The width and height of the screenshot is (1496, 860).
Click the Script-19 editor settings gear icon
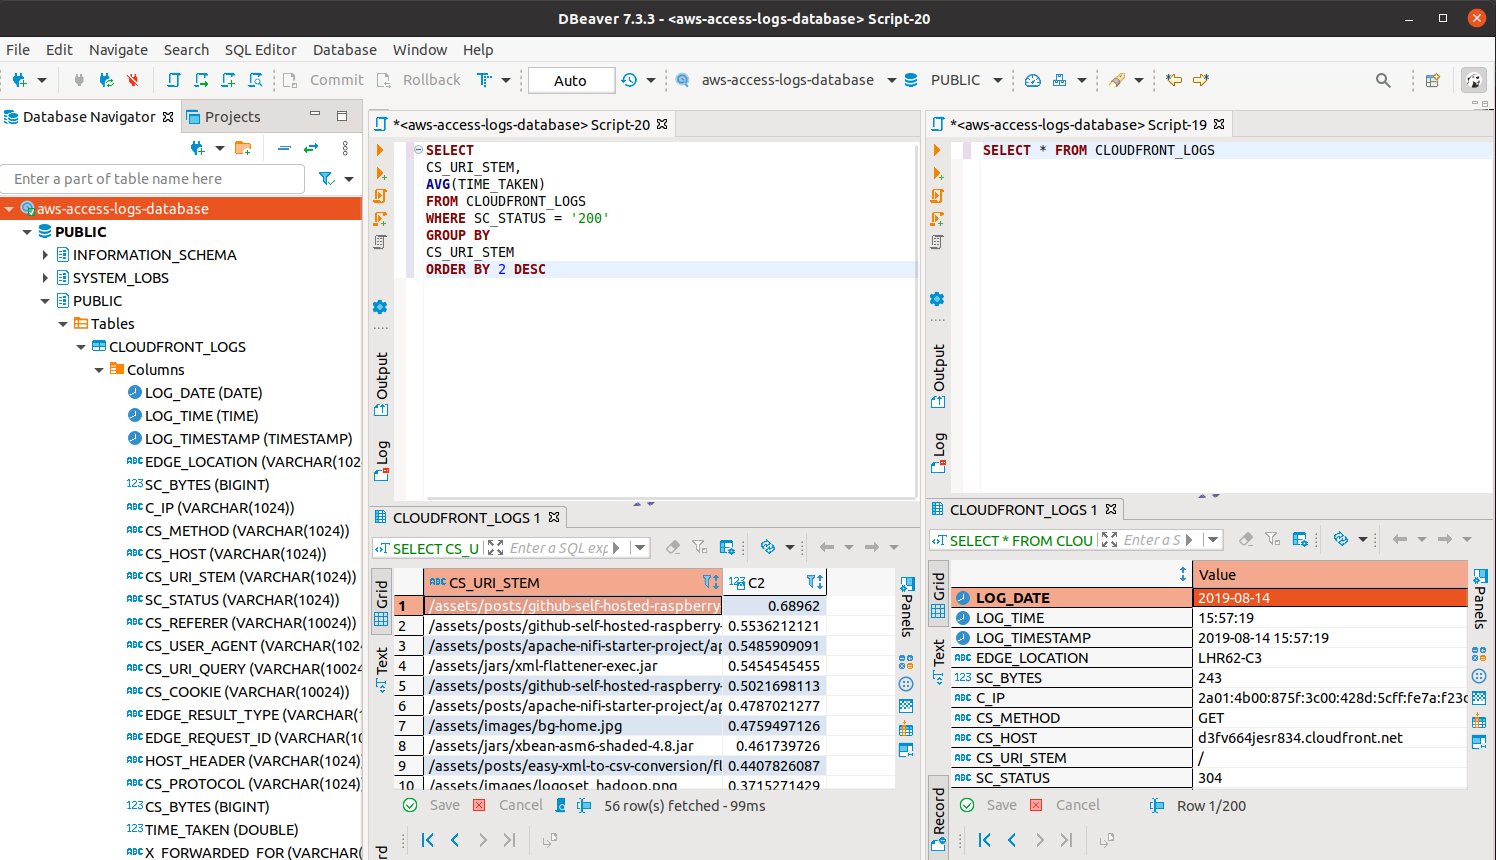click(x=937, y=299)
